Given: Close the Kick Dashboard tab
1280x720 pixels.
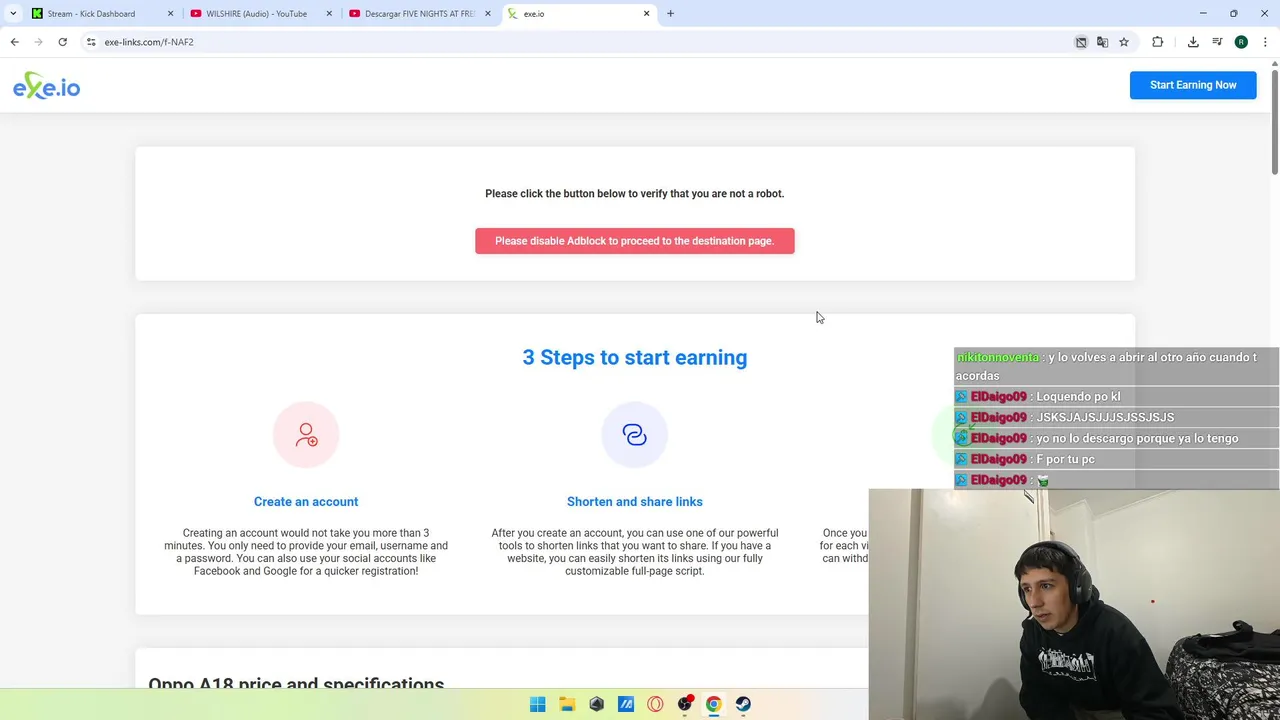Looking at the screenshot, I should point(170,14).
